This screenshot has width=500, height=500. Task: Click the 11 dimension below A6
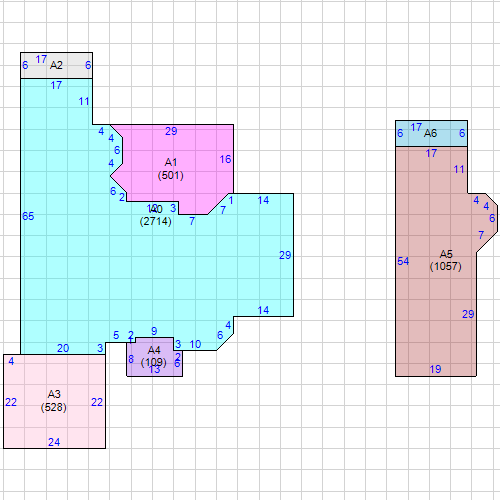pyautogui.click(x=459, y=169)
